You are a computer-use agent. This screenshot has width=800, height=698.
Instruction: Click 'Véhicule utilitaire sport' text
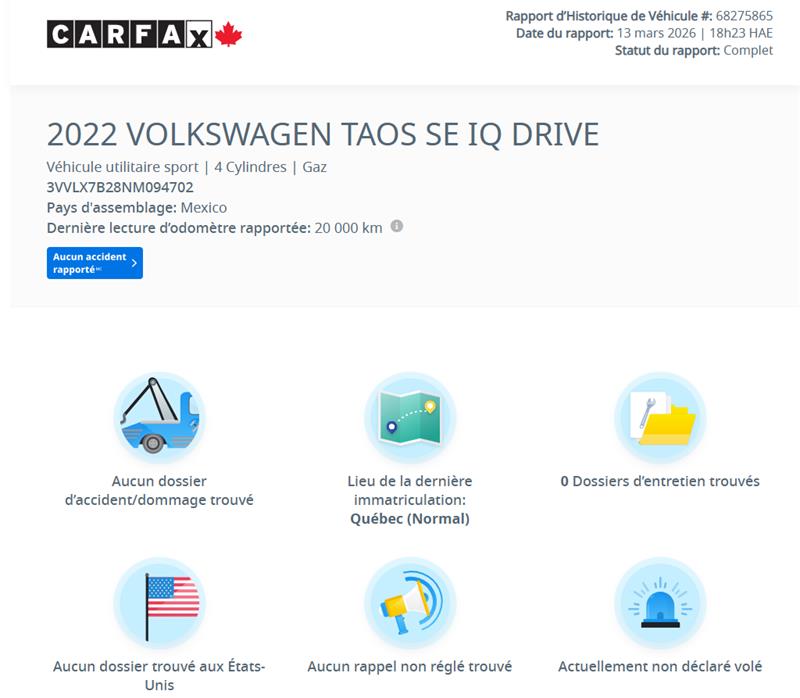click(122, 167)
